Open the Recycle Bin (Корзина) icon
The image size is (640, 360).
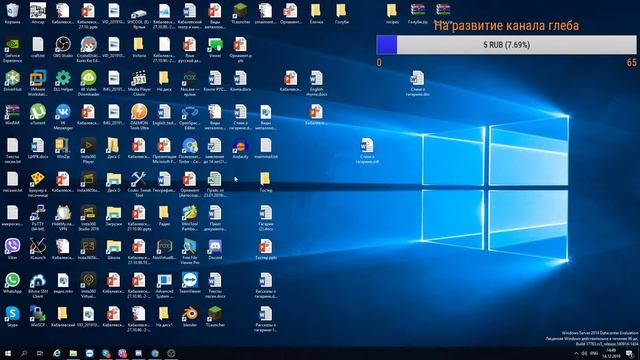(12, 13)
